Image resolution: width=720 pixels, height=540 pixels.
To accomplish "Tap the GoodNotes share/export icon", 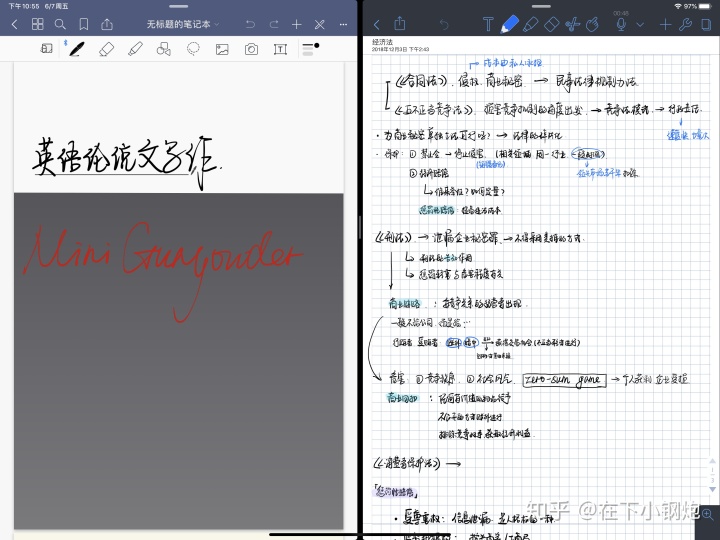I will tap(107, 24).
